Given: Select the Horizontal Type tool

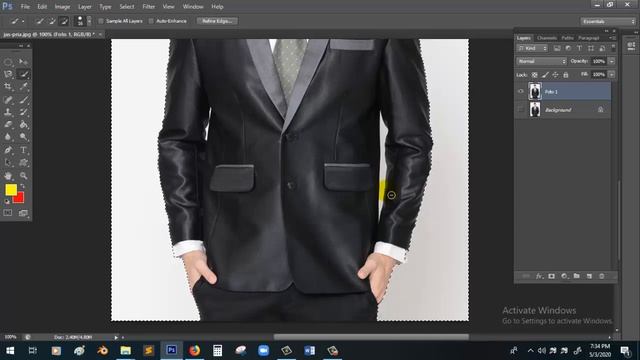Looking at the screenshot, I should point(23,150).
